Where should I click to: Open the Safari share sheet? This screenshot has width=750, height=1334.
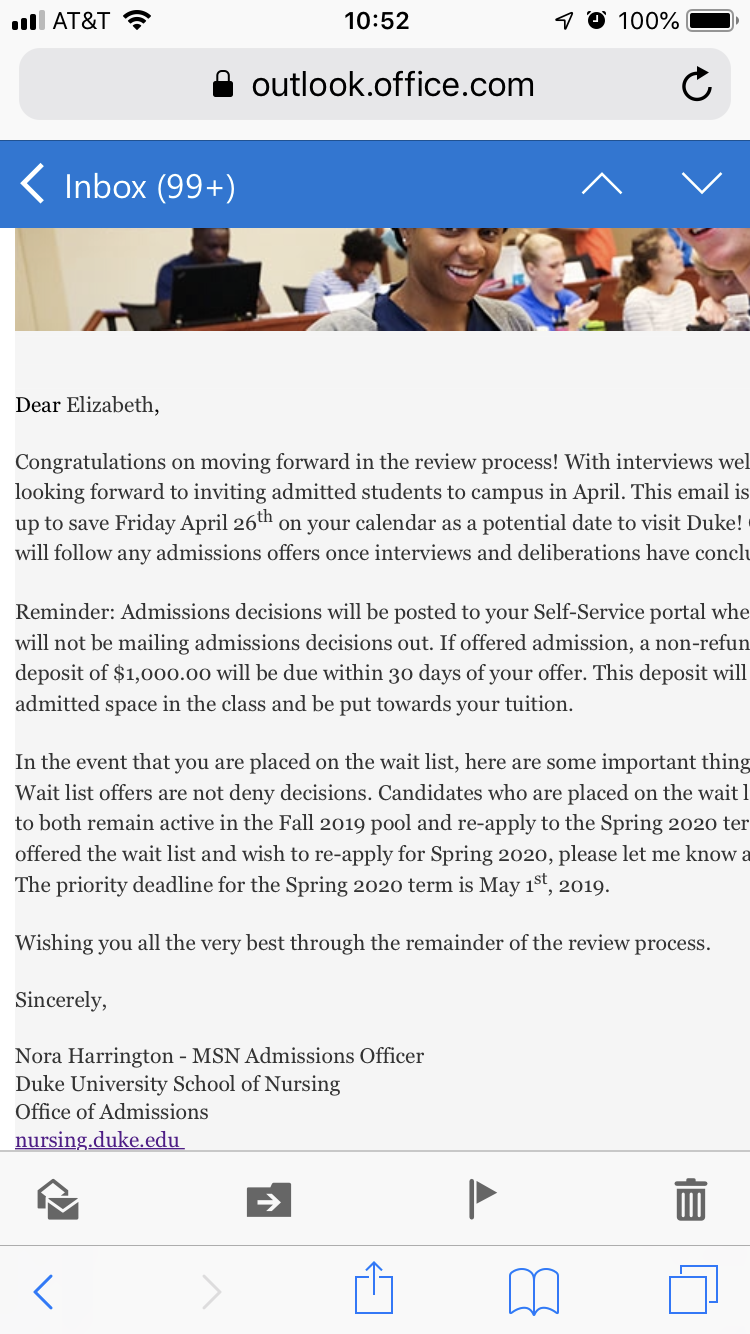point(375,1288)
